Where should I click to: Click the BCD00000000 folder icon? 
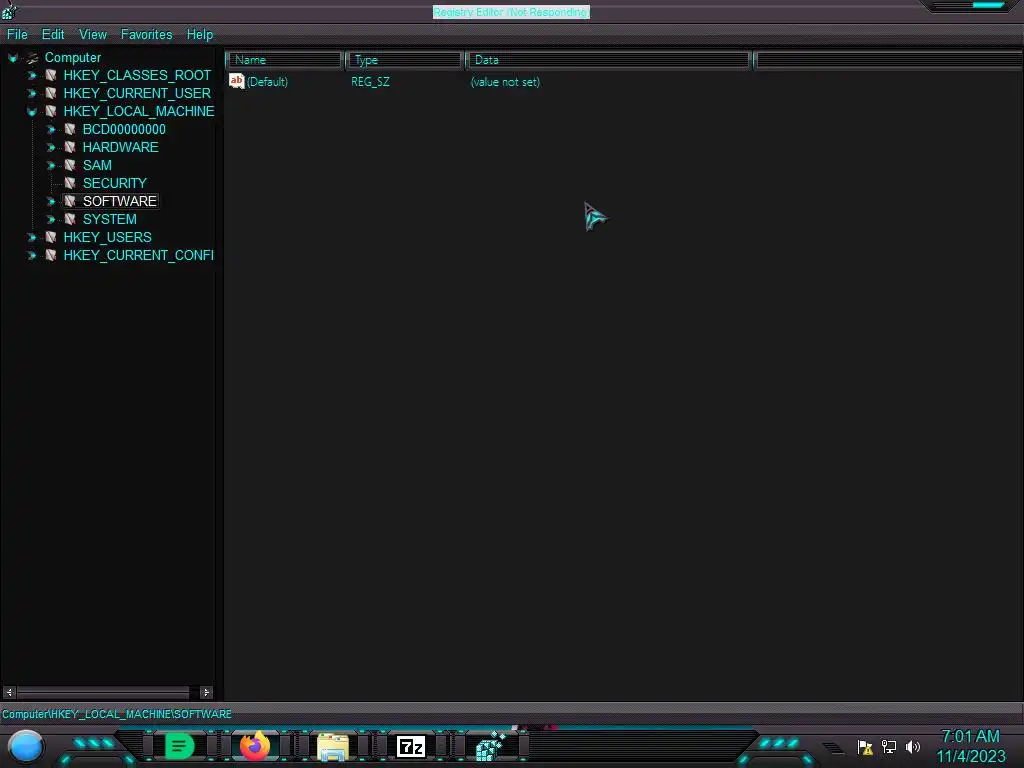69,129
